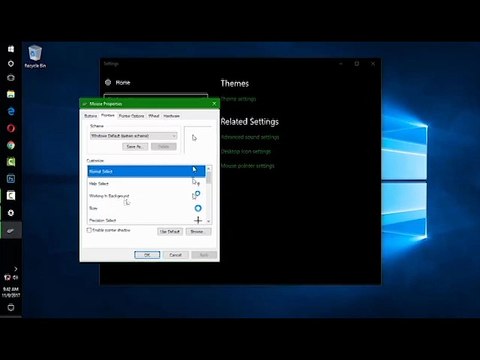Launch Opera browser from the taskbar

pyautogui.click(x=11, y=128)
